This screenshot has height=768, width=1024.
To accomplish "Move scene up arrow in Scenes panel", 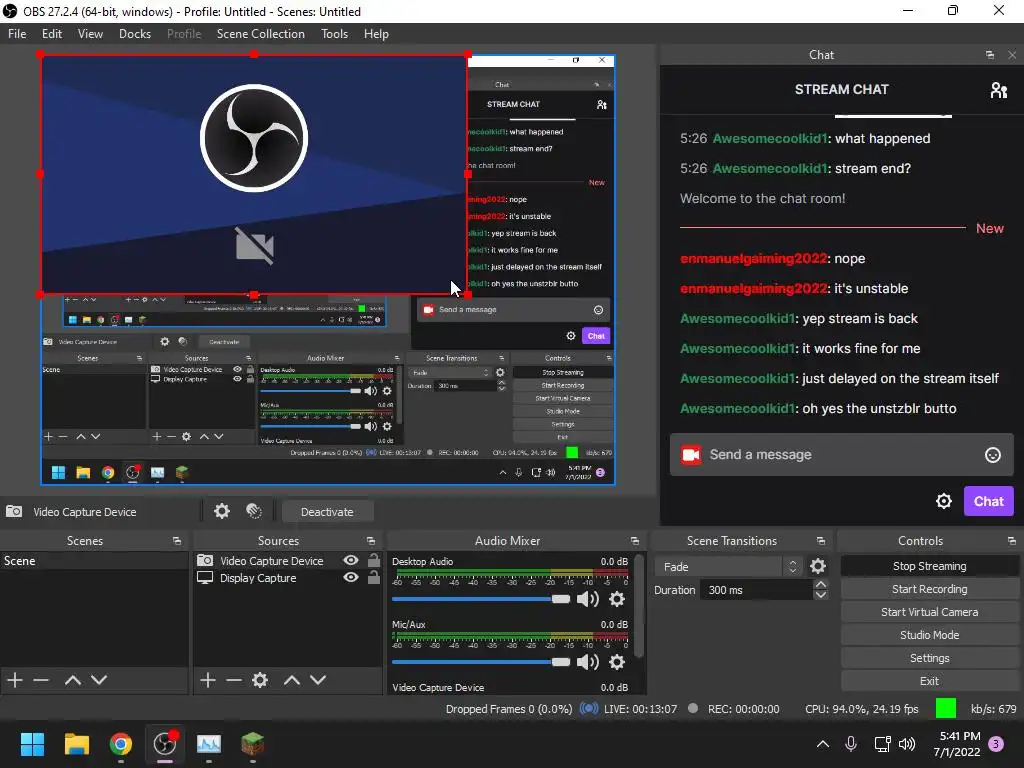I will pyautogui.click(x=72, y=680).
